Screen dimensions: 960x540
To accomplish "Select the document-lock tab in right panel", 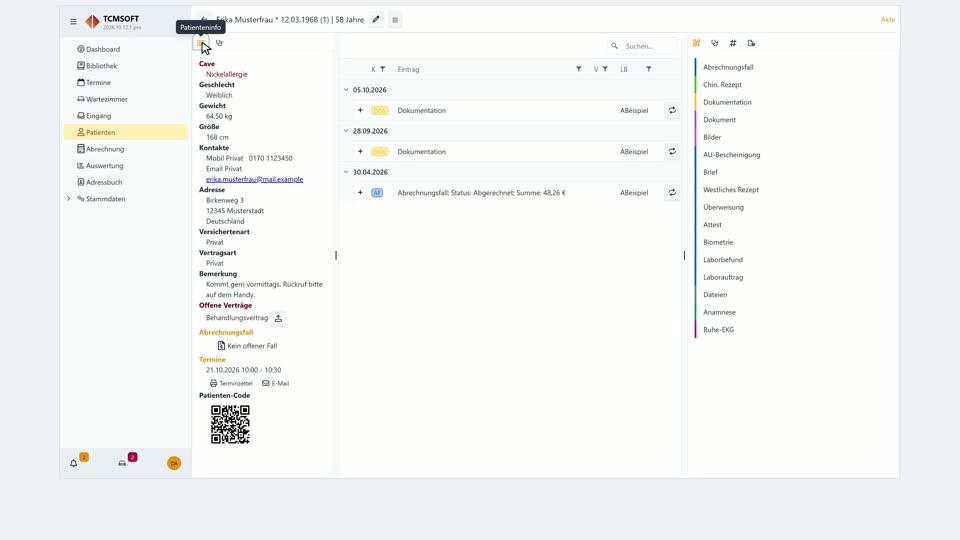I will [x=751, y=43].
